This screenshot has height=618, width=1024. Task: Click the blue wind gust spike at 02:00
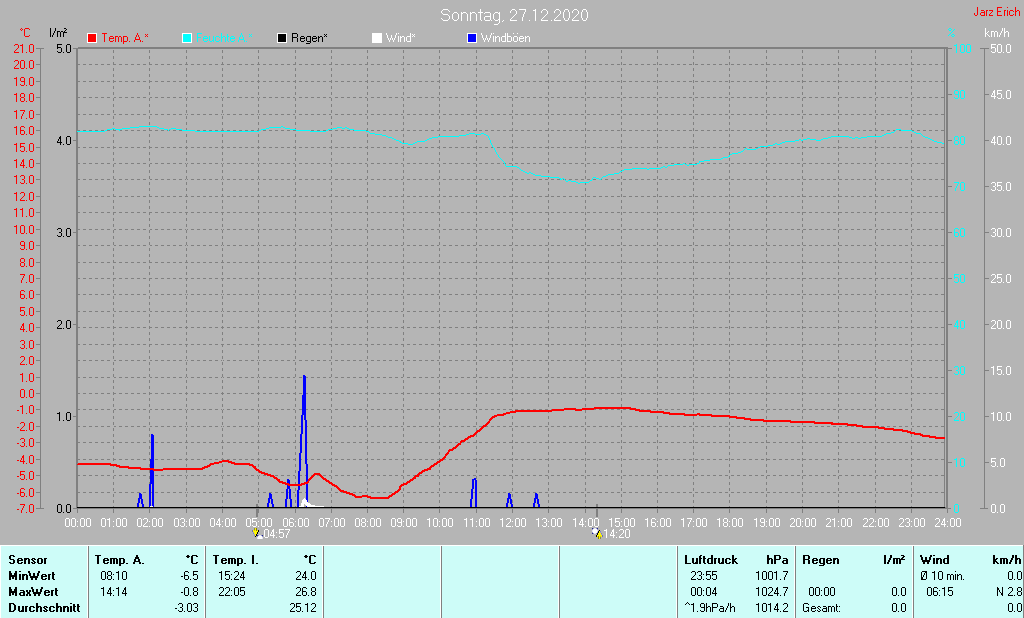click(152, 470)
